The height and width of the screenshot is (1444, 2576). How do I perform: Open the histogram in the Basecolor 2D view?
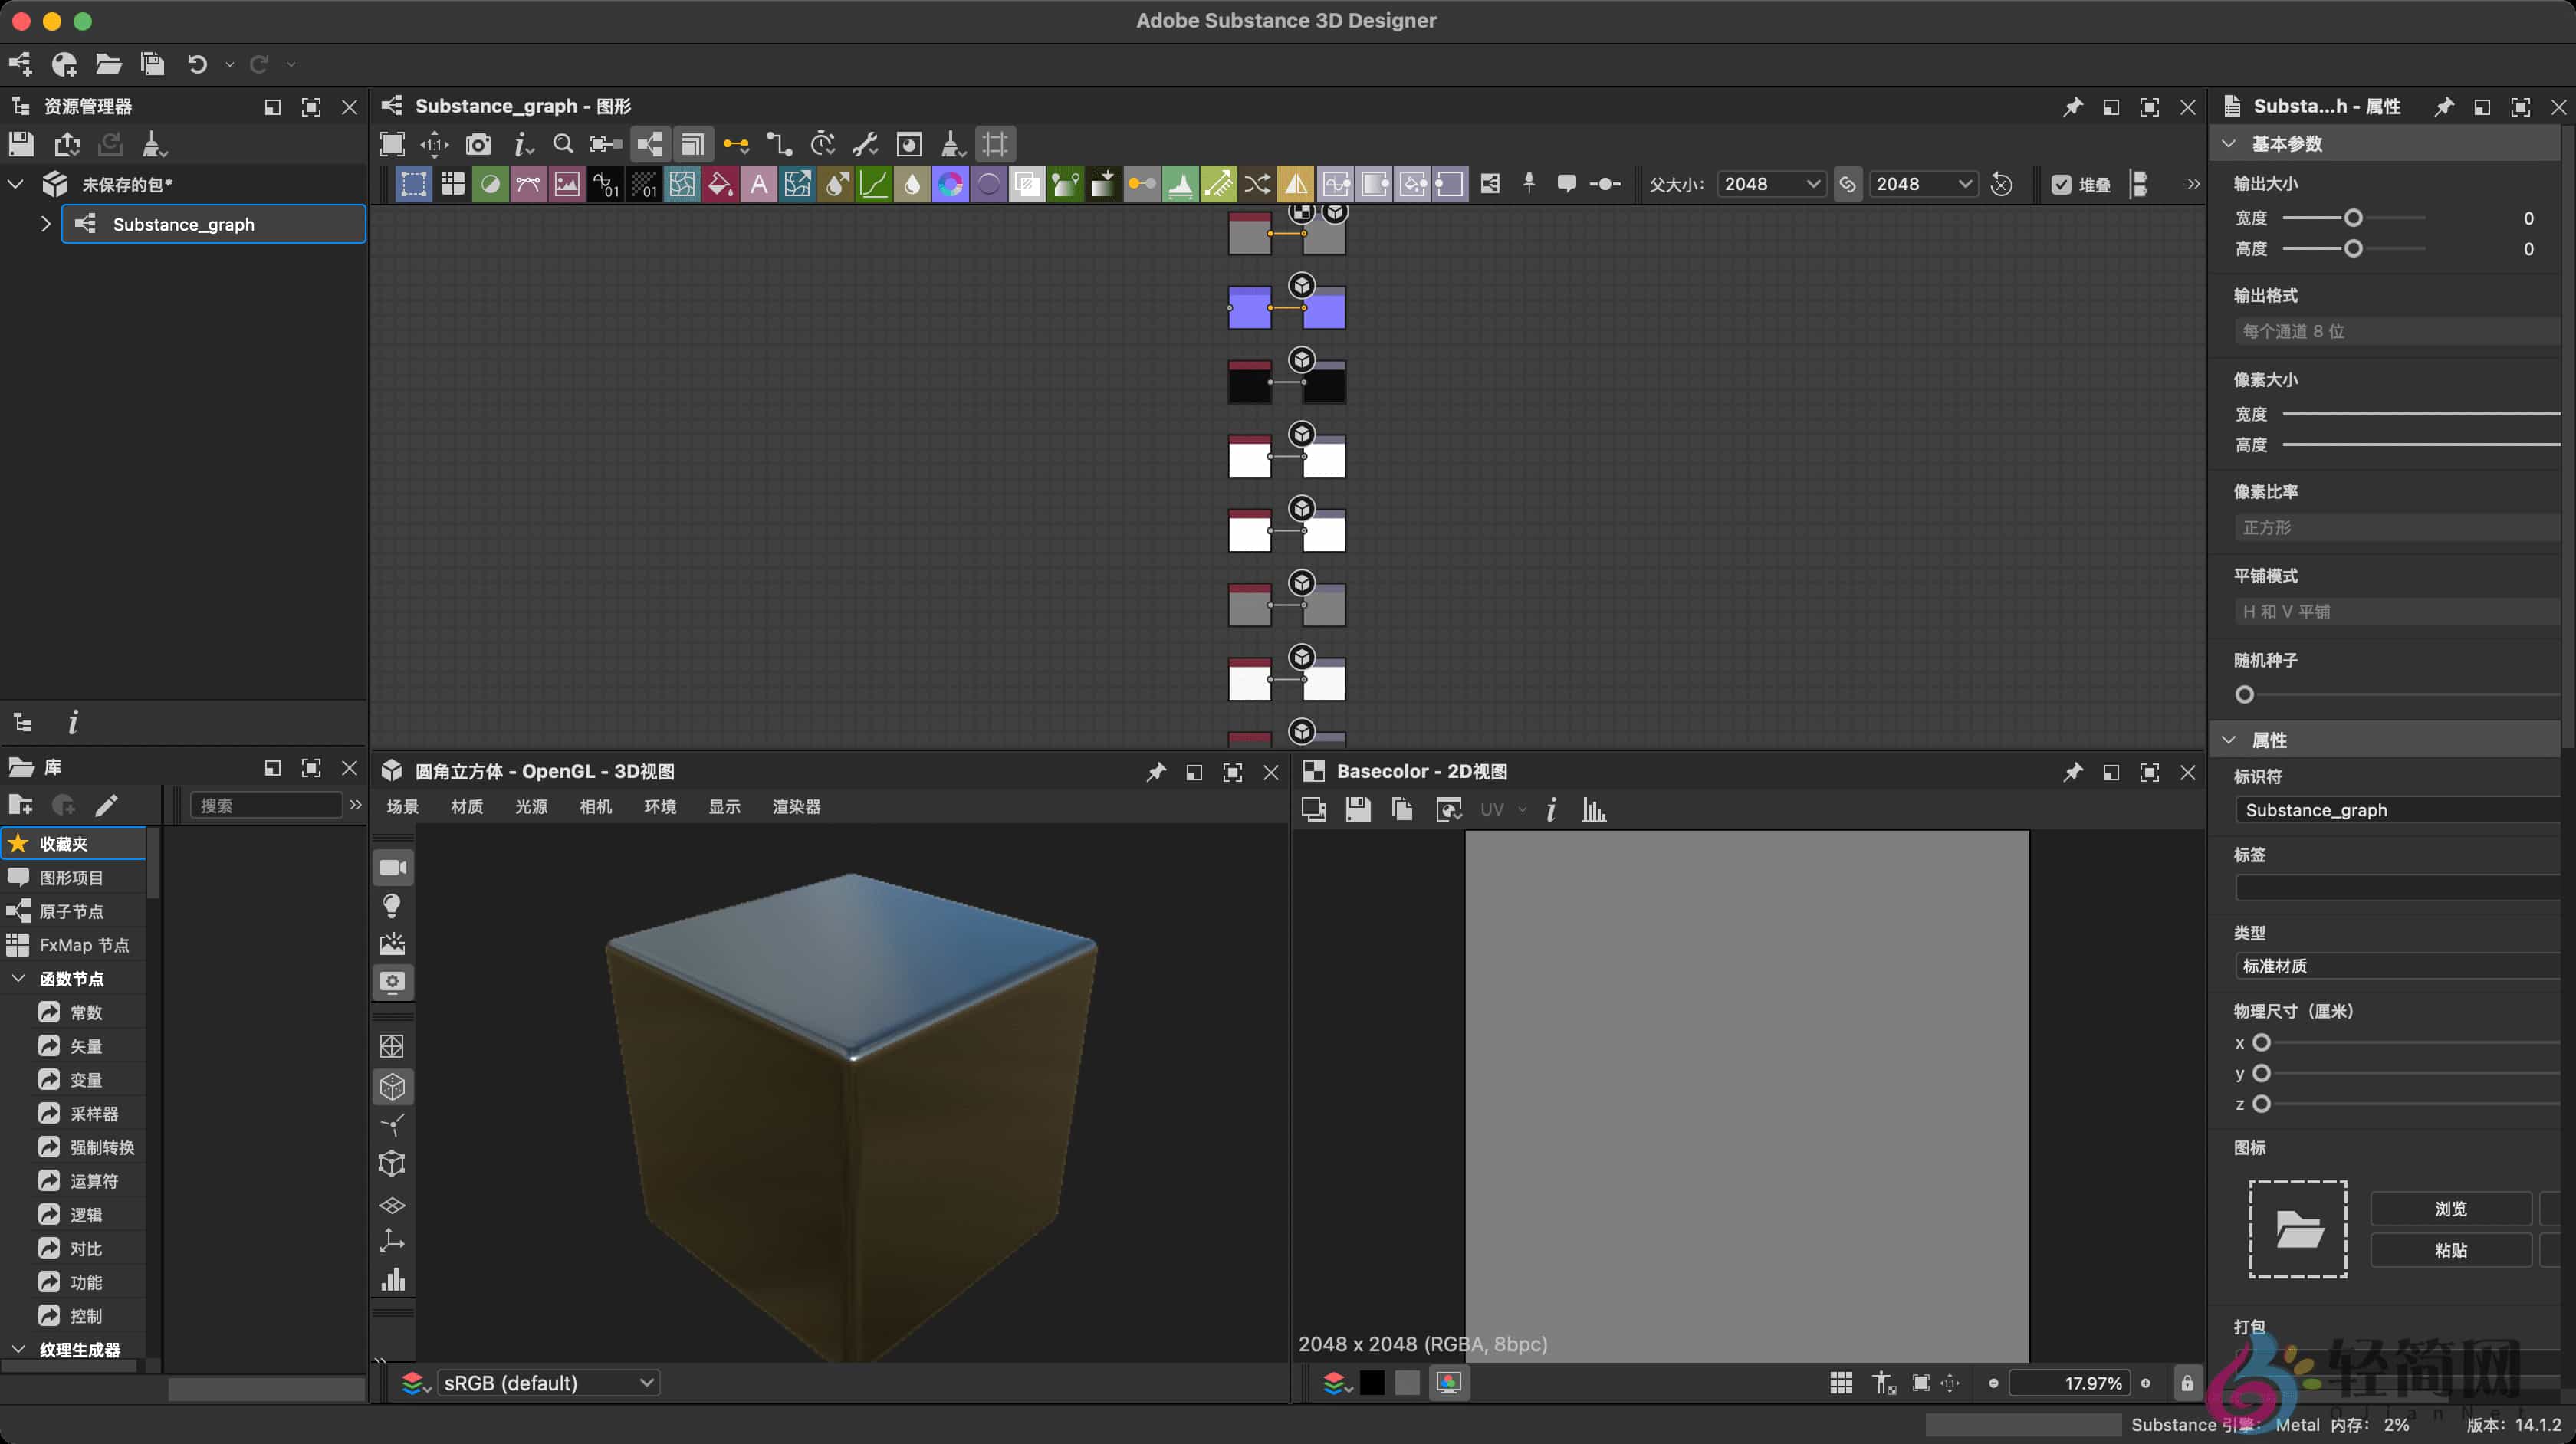(x=1593, y=809)
